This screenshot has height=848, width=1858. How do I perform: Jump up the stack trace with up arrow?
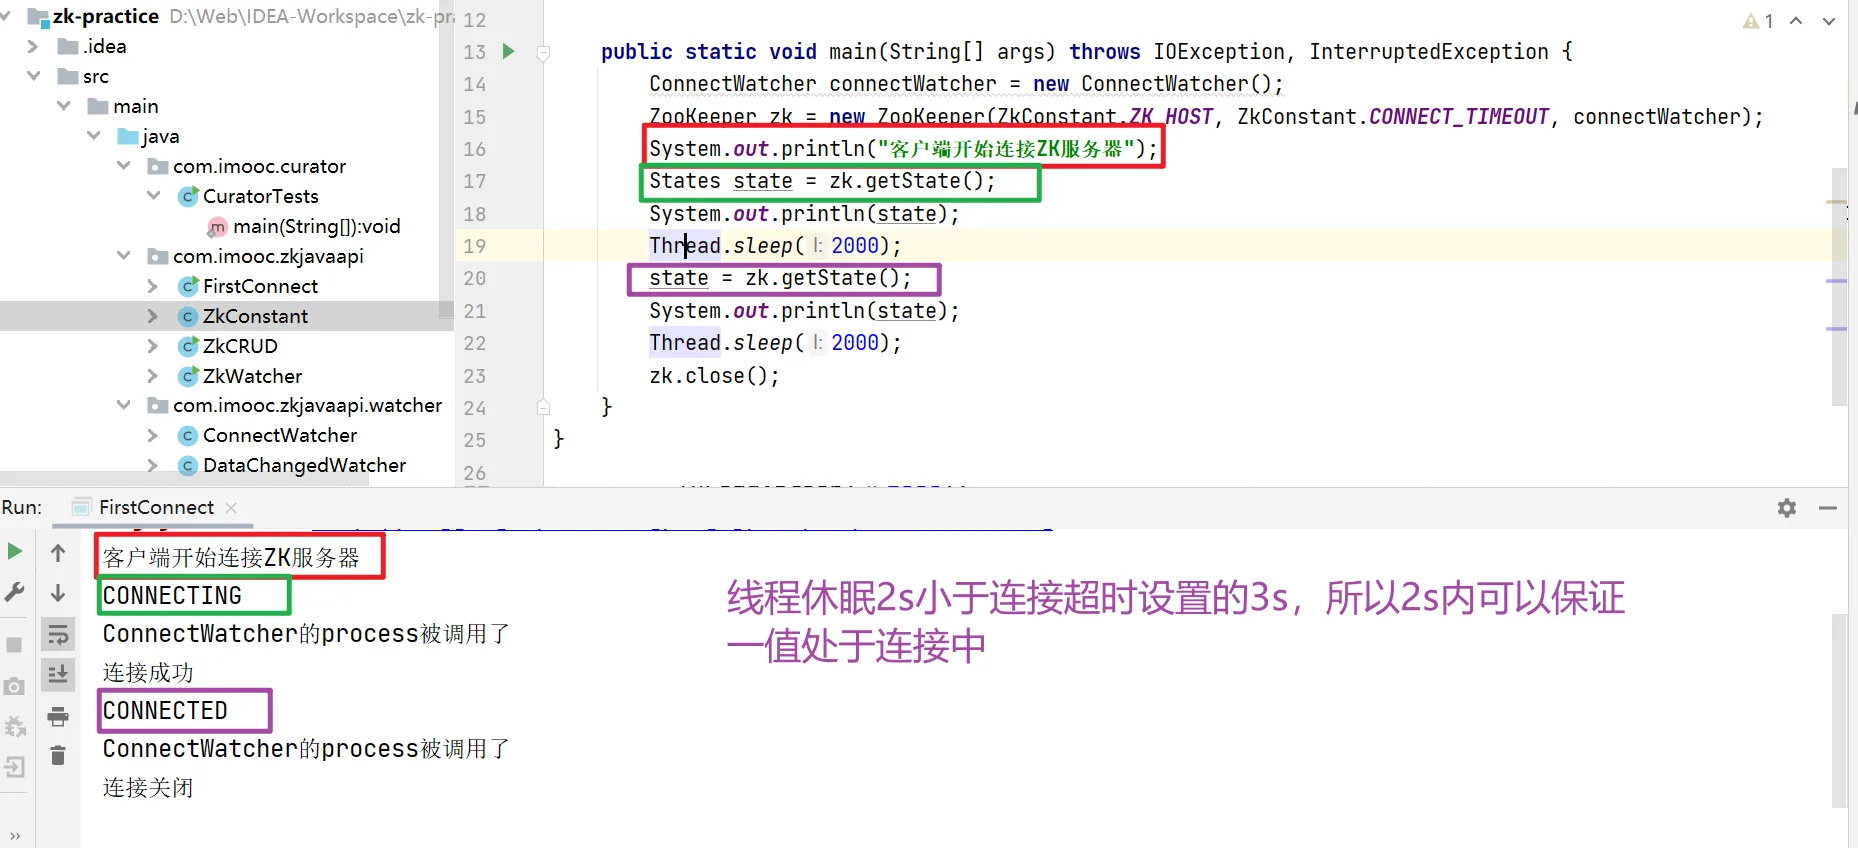tap(58, 553)
